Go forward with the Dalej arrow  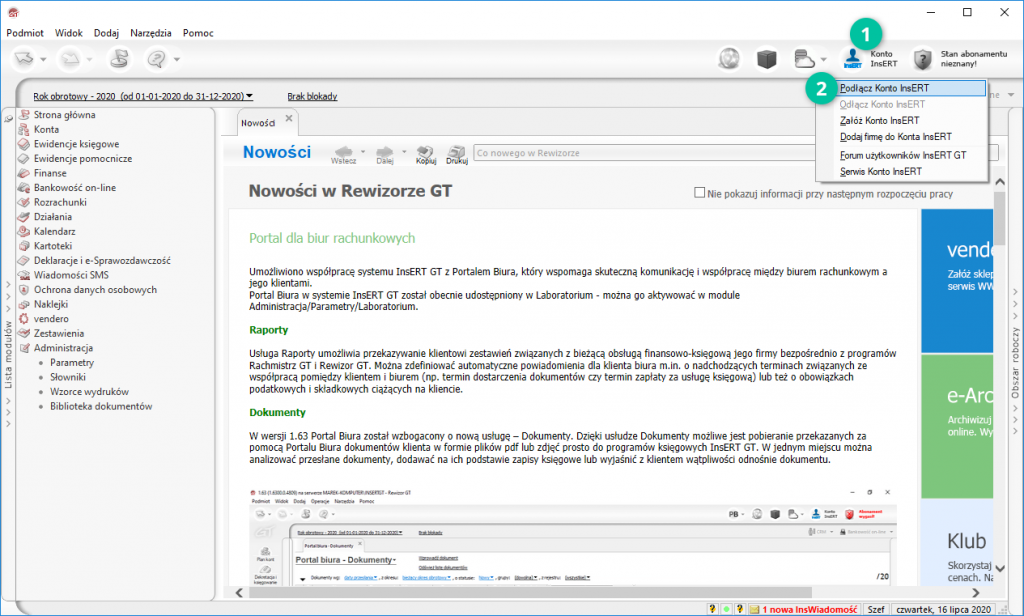click(x=385, y=152)
